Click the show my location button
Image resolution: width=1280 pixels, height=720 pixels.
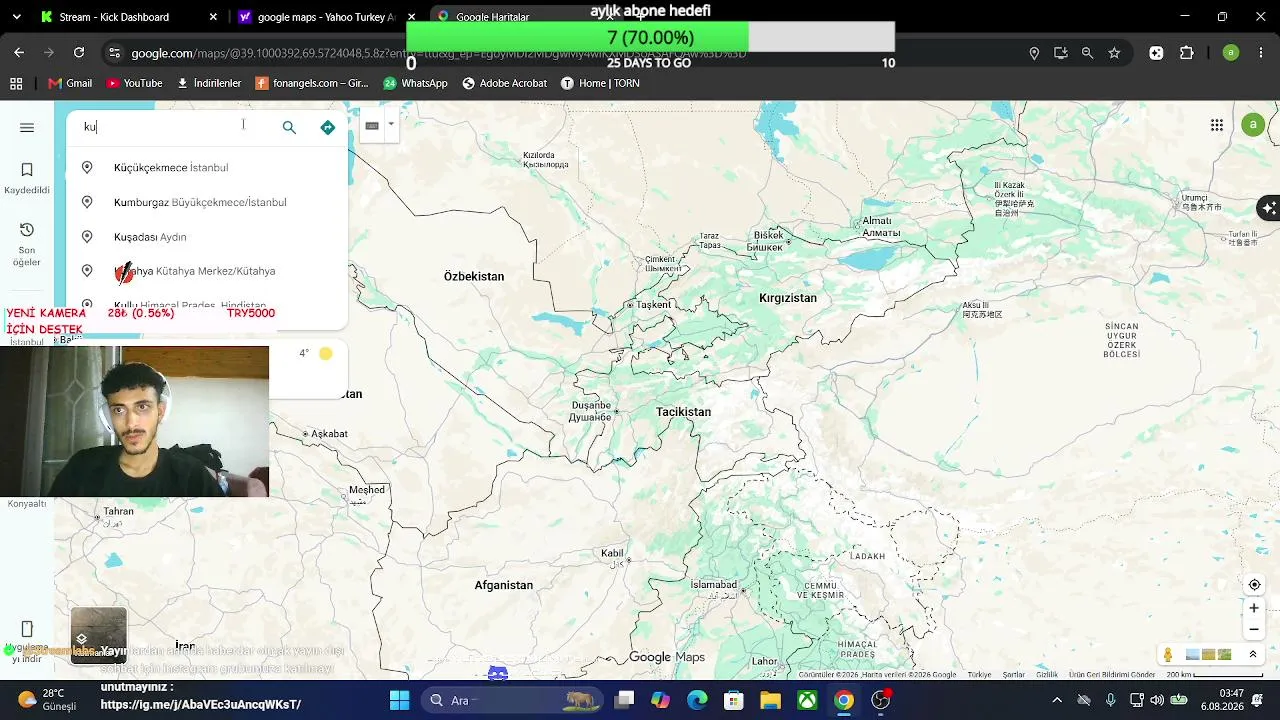click(x=1254, y=585)
